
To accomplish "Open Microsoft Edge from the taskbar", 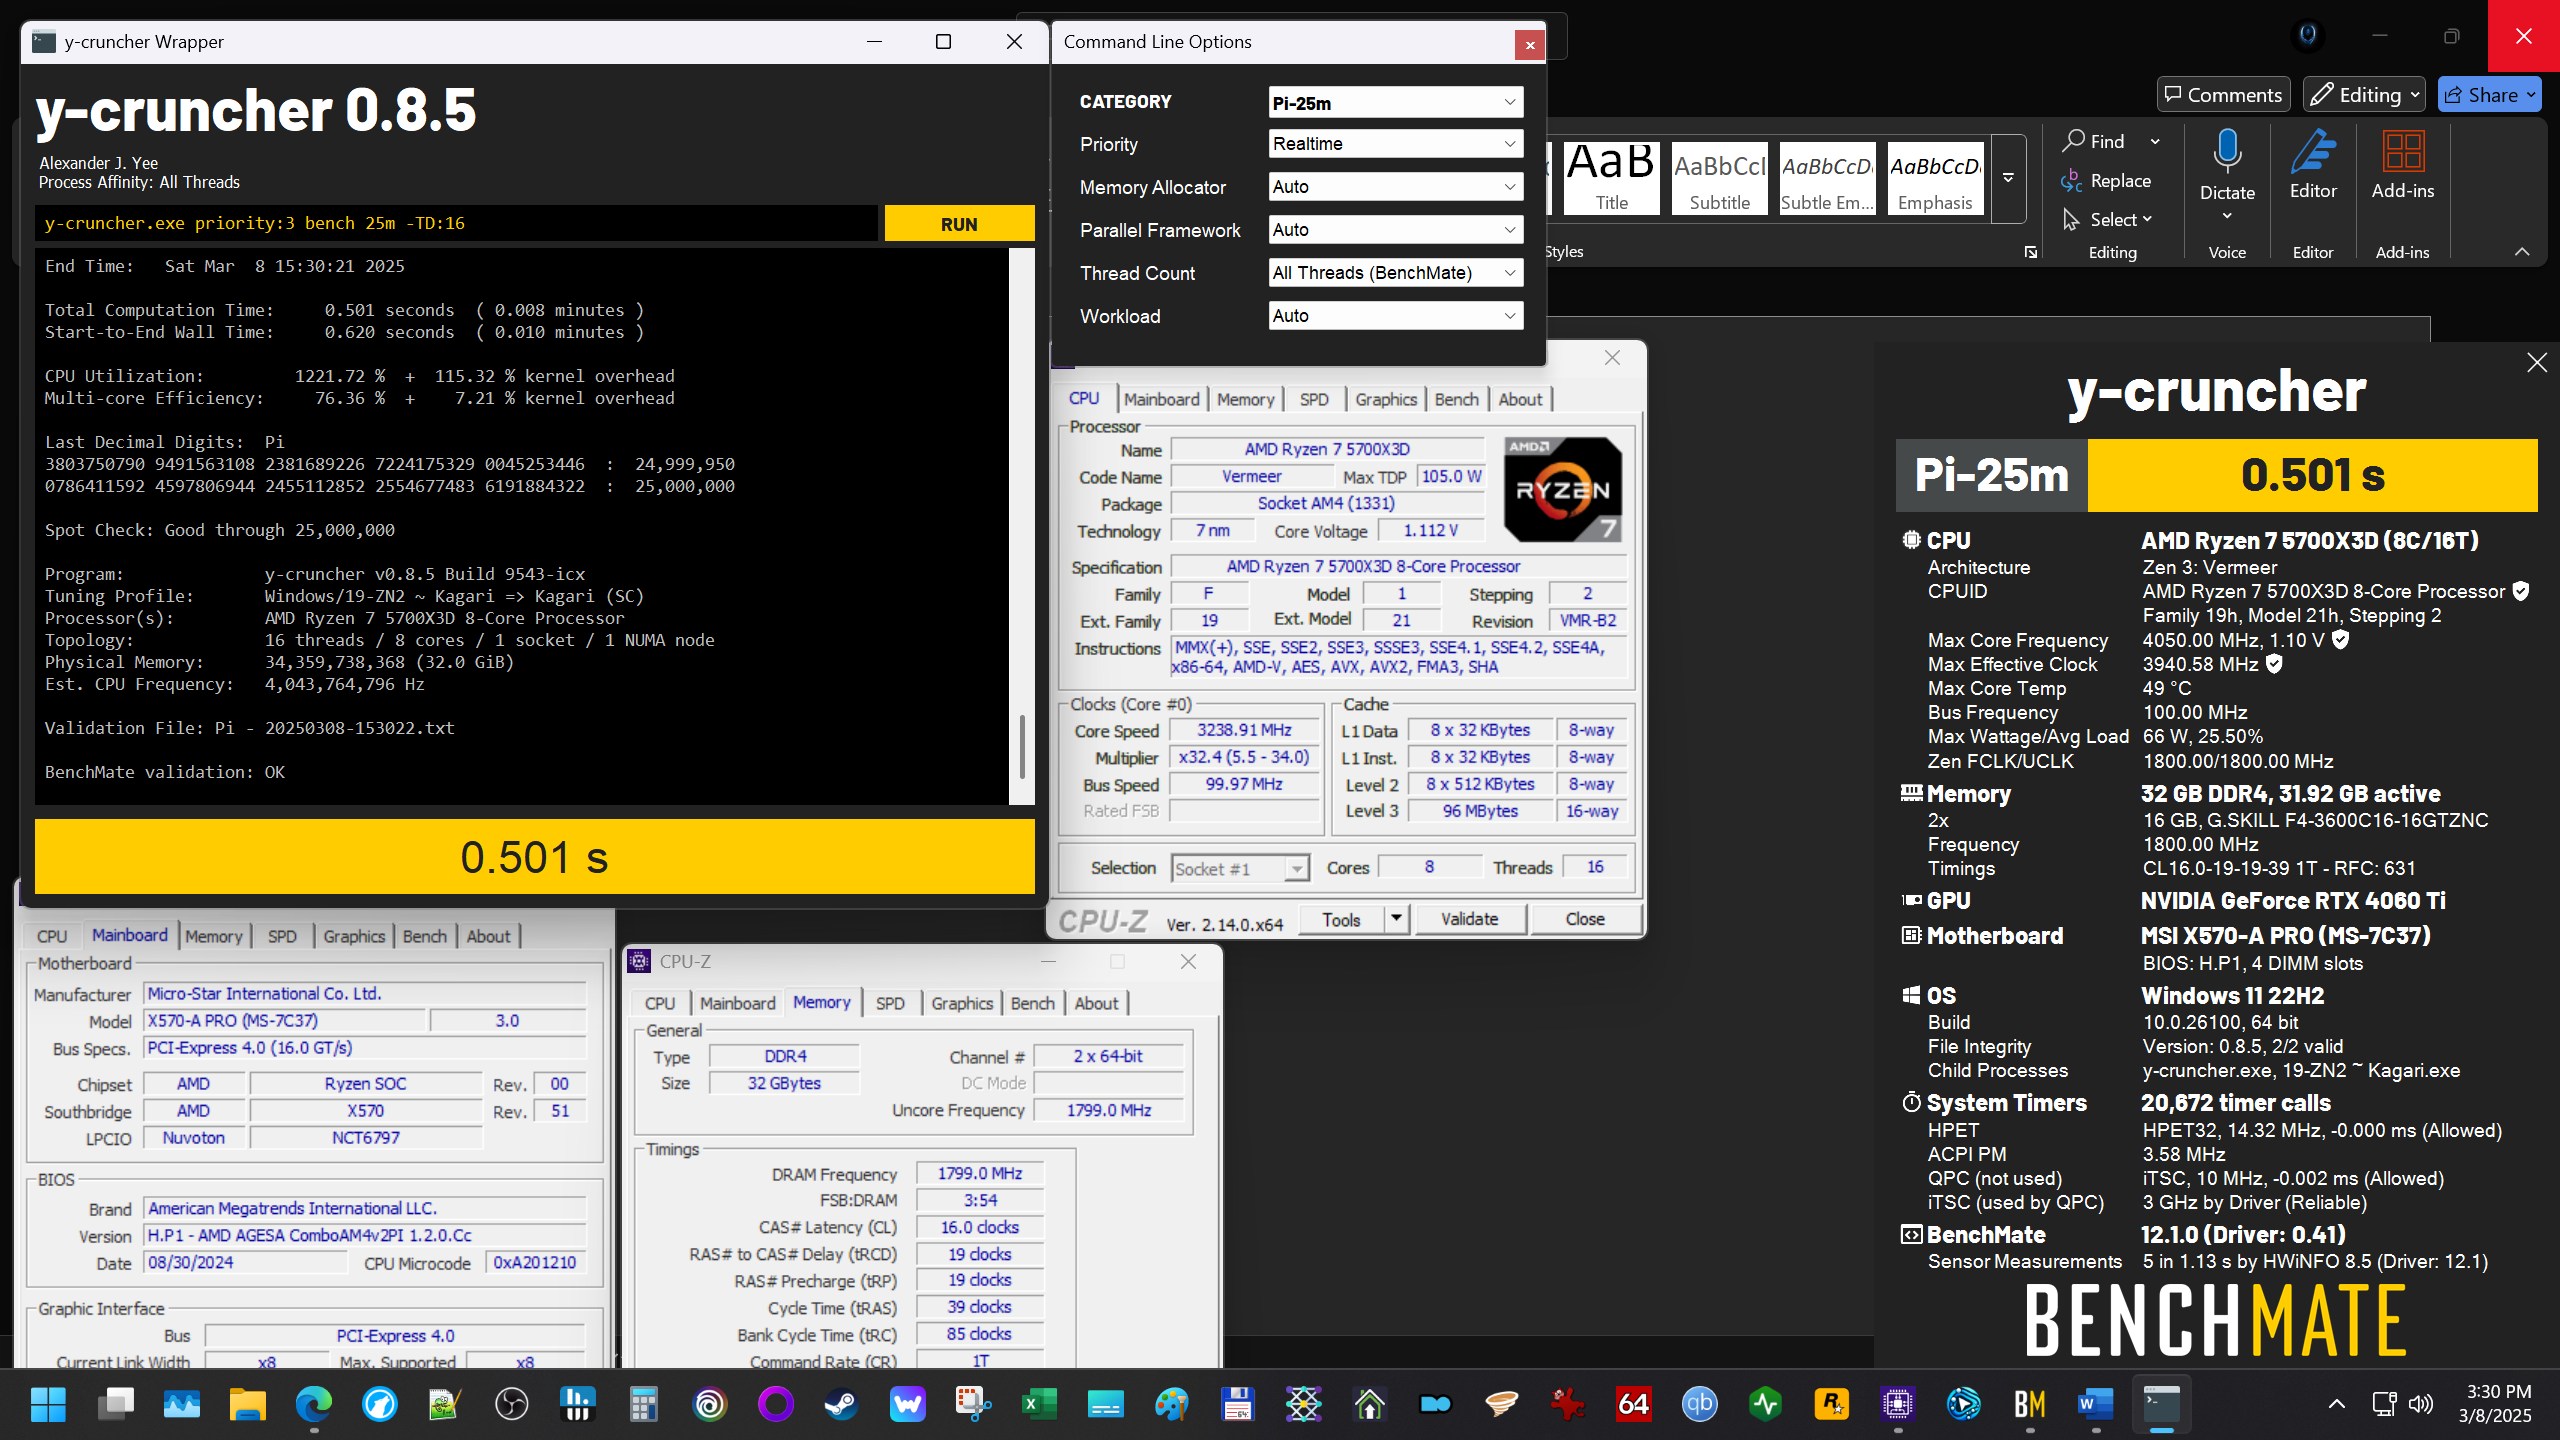I will click(313, 1405).
